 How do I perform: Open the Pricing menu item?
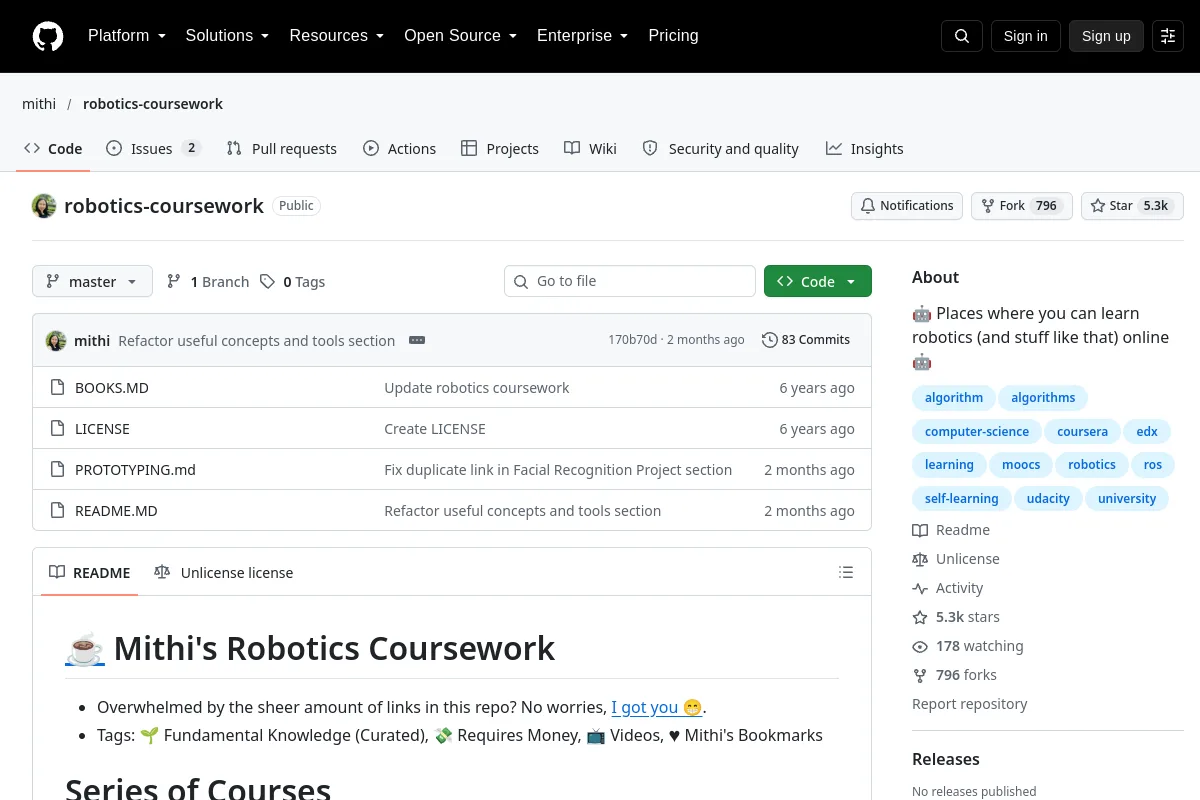(673, 36)
